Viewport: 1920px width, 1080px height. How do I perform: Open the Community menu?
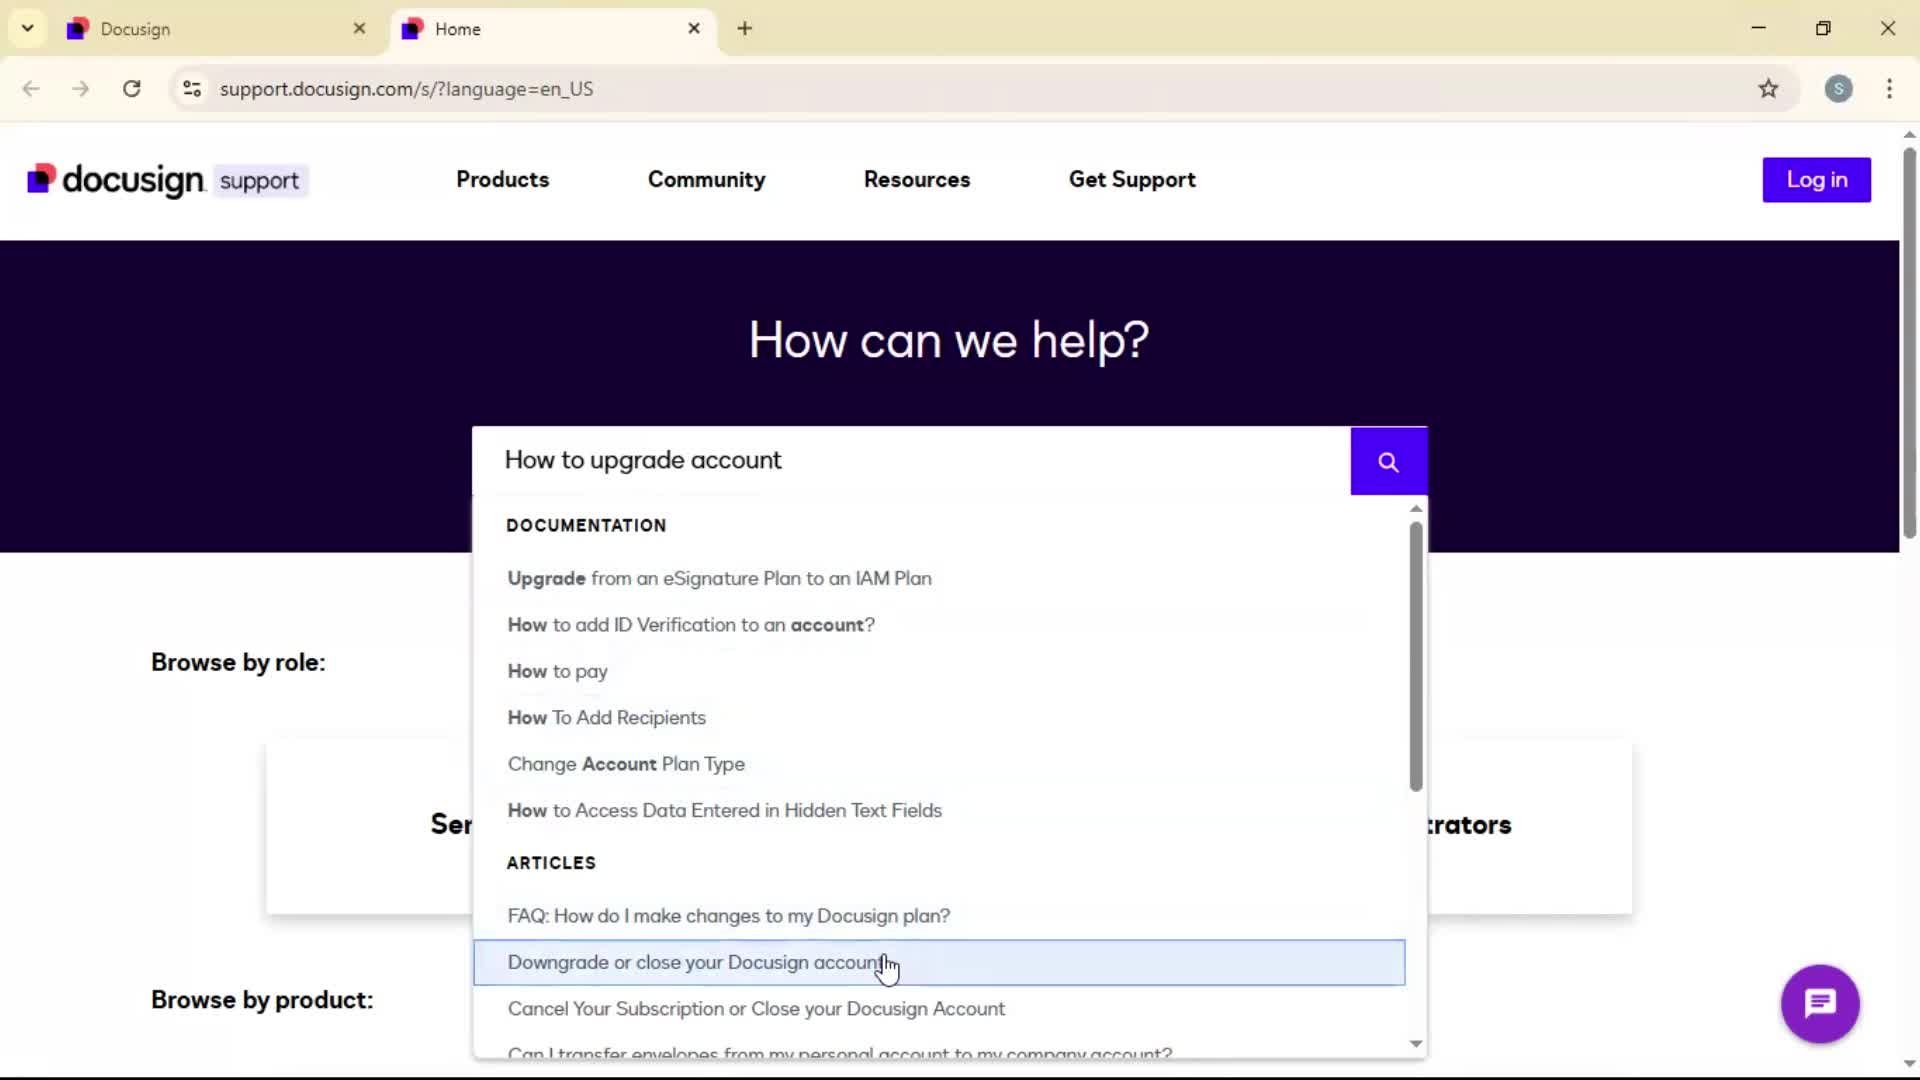pyautogui.click(x=706, y=180)
